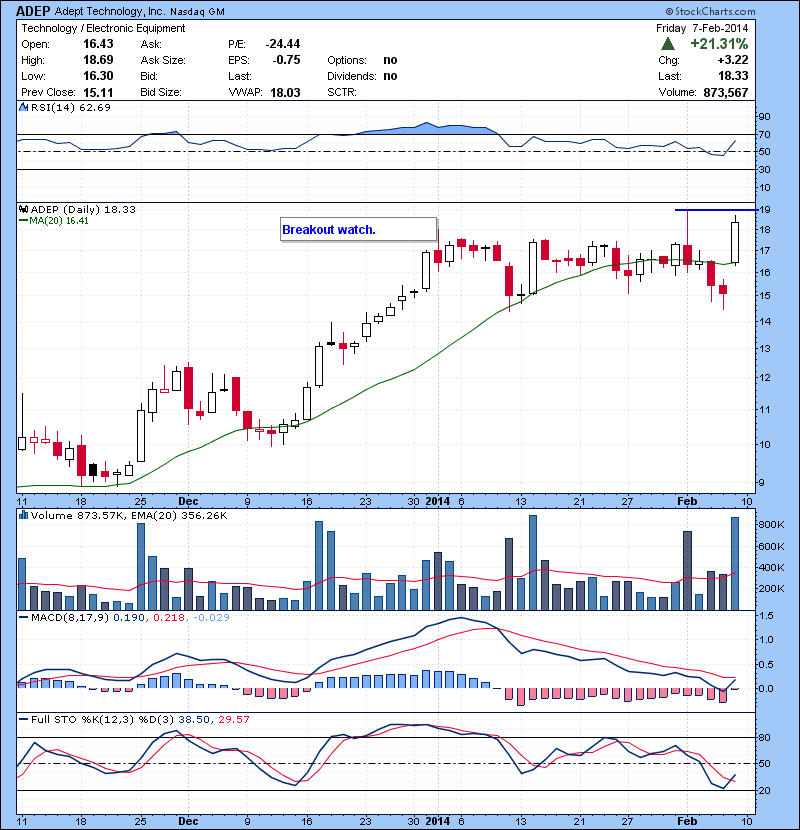This screenshot has height=830, width=800.
Task: Click the +21.31% percent change figure
Action: point(719,44)
